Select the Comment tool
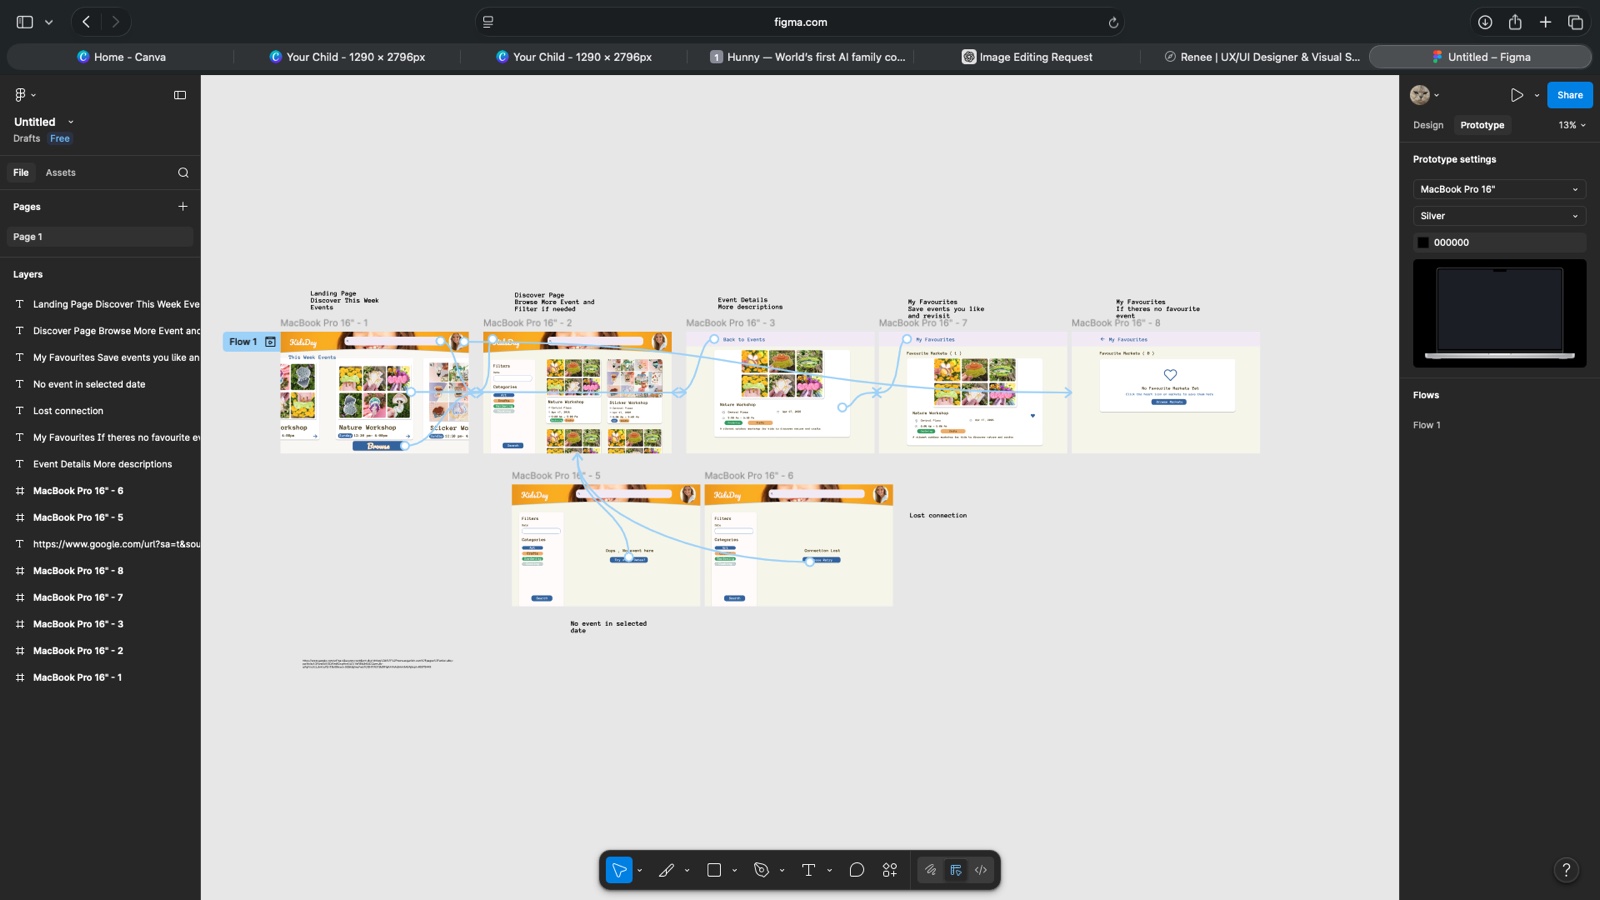Viewport: 1600px width, 900px height. [857, 870]
